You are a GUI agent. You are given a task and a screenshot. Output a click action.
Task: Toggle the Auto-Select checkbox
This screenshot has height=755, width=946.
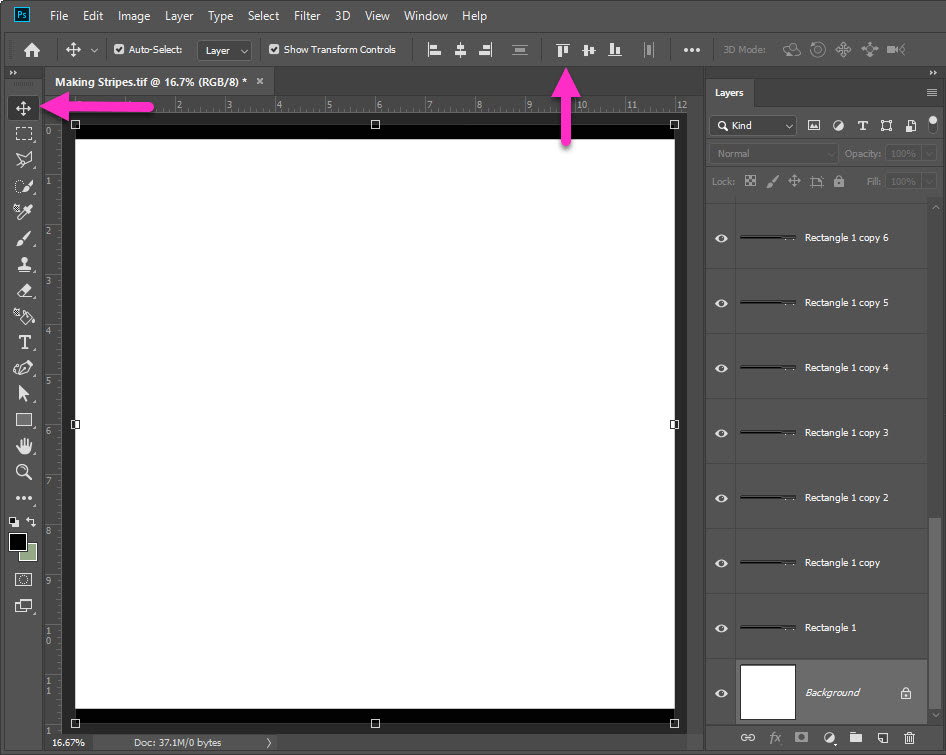[x=119, y=49]
